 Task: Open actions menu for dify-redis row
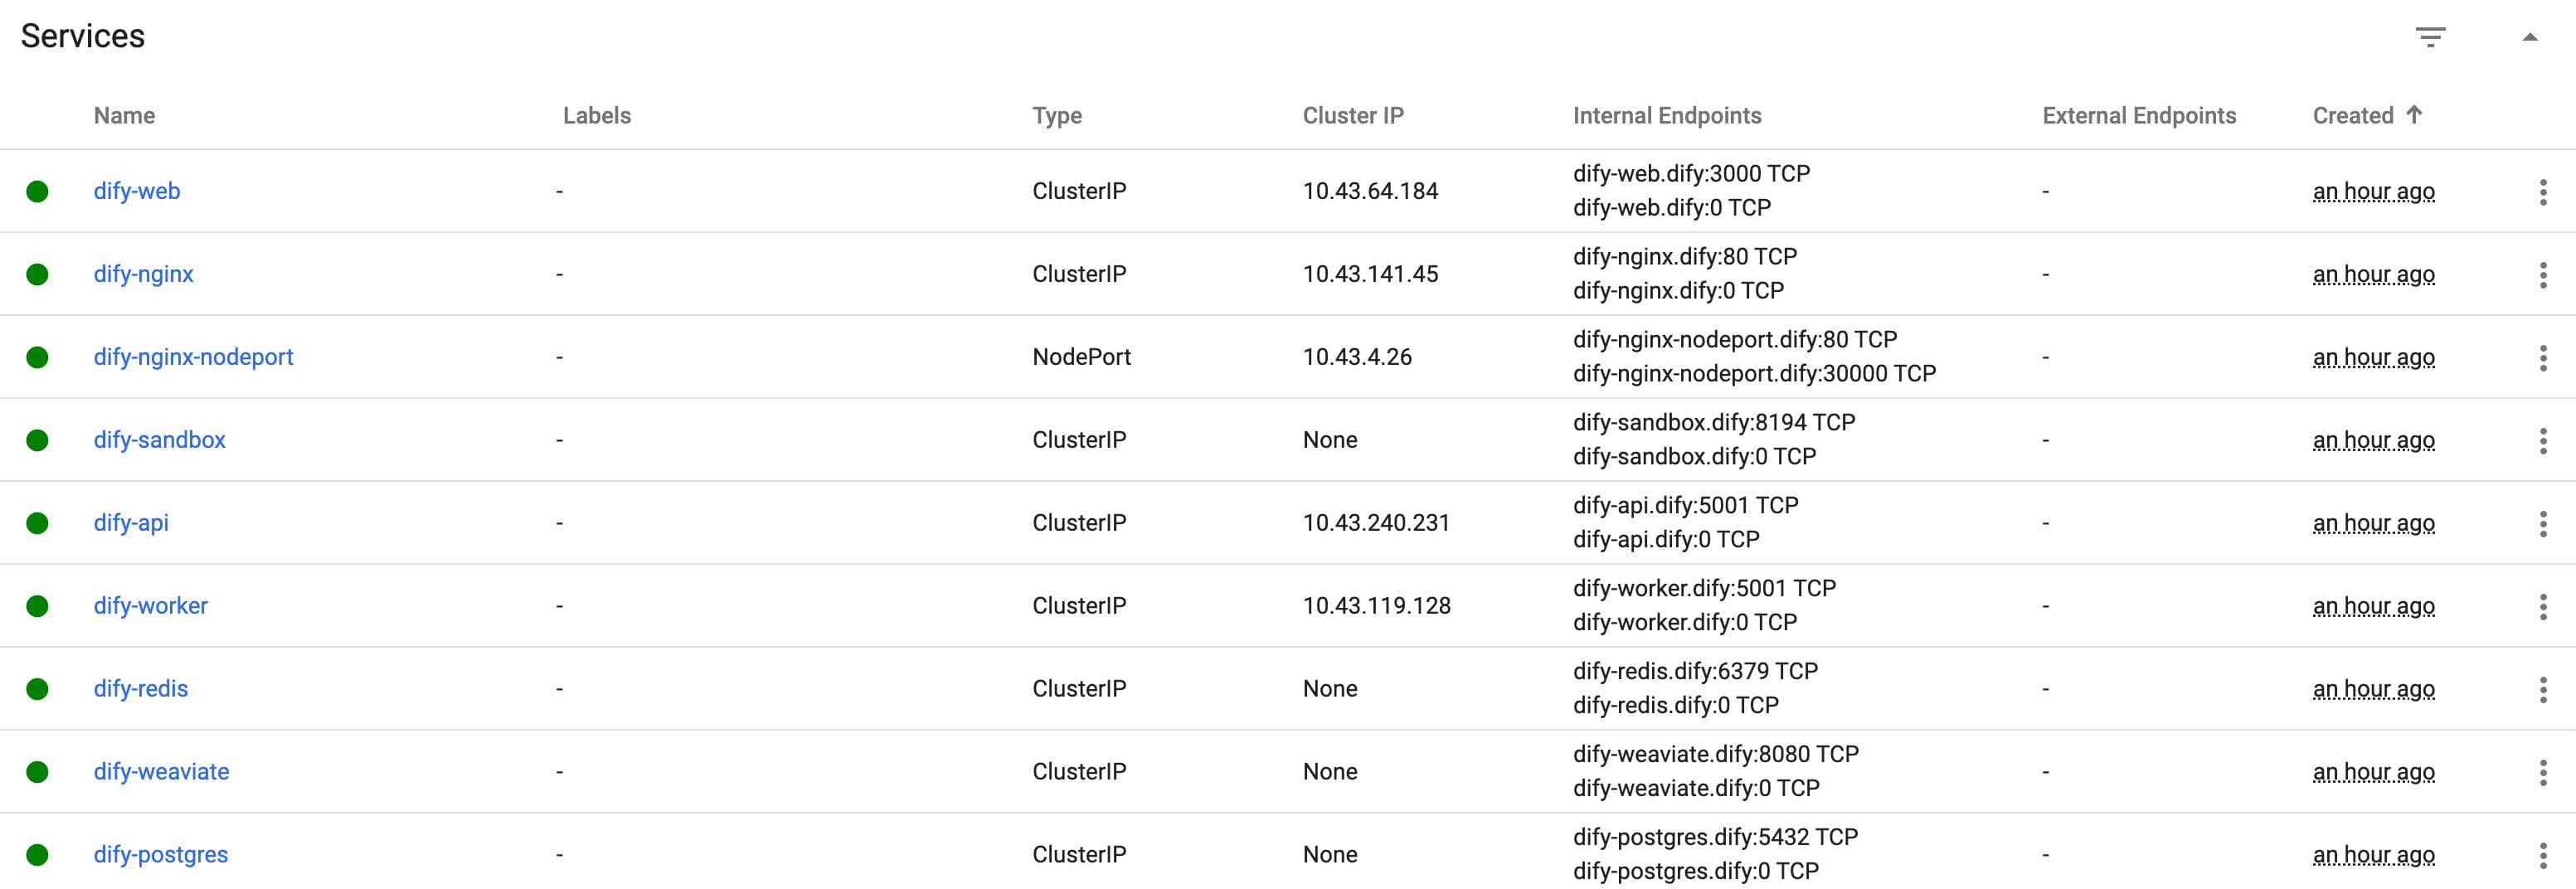[x=2542, y=690]
